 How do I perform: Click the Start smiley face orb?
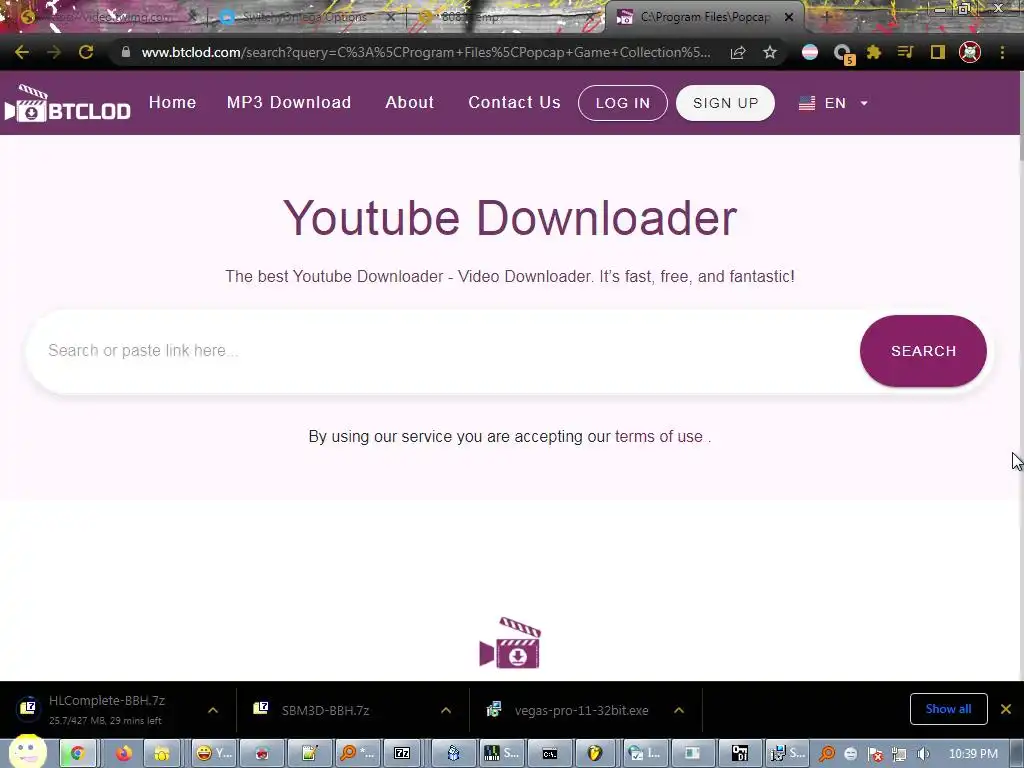(x=27, y=752)
